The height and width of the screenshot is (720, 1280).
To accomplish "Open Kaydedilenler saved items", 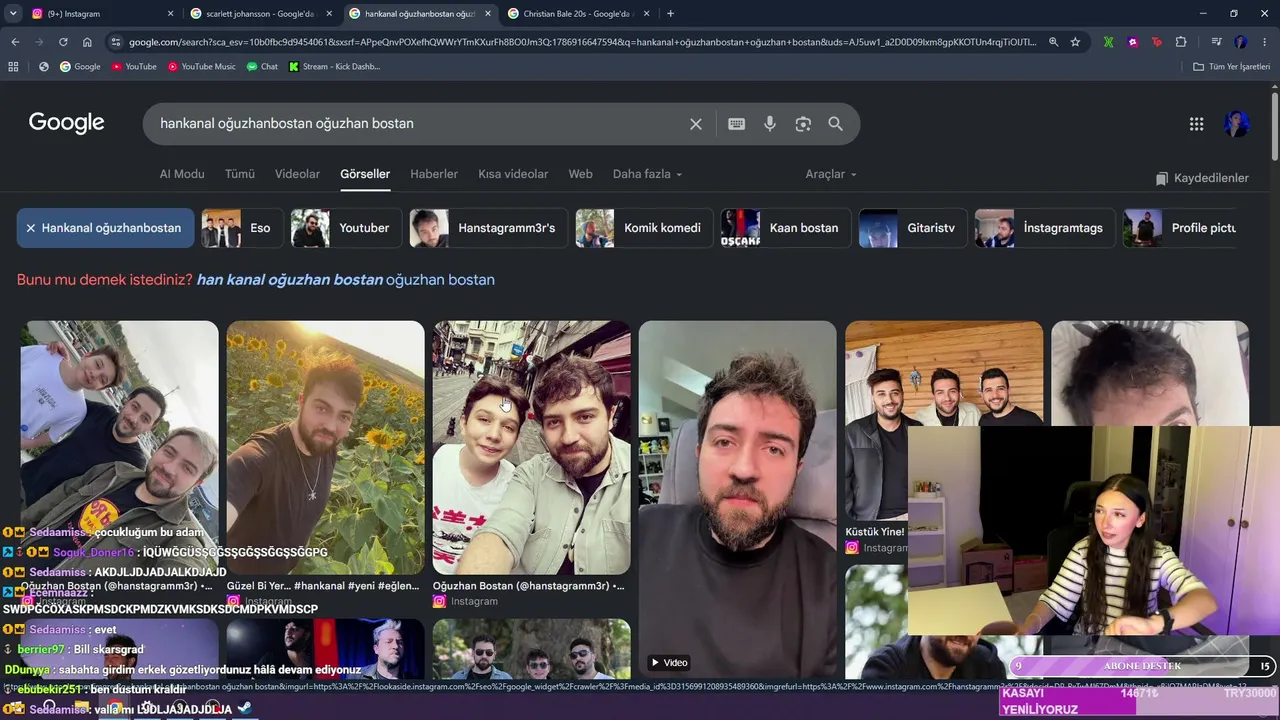I will click(1202, 178).
